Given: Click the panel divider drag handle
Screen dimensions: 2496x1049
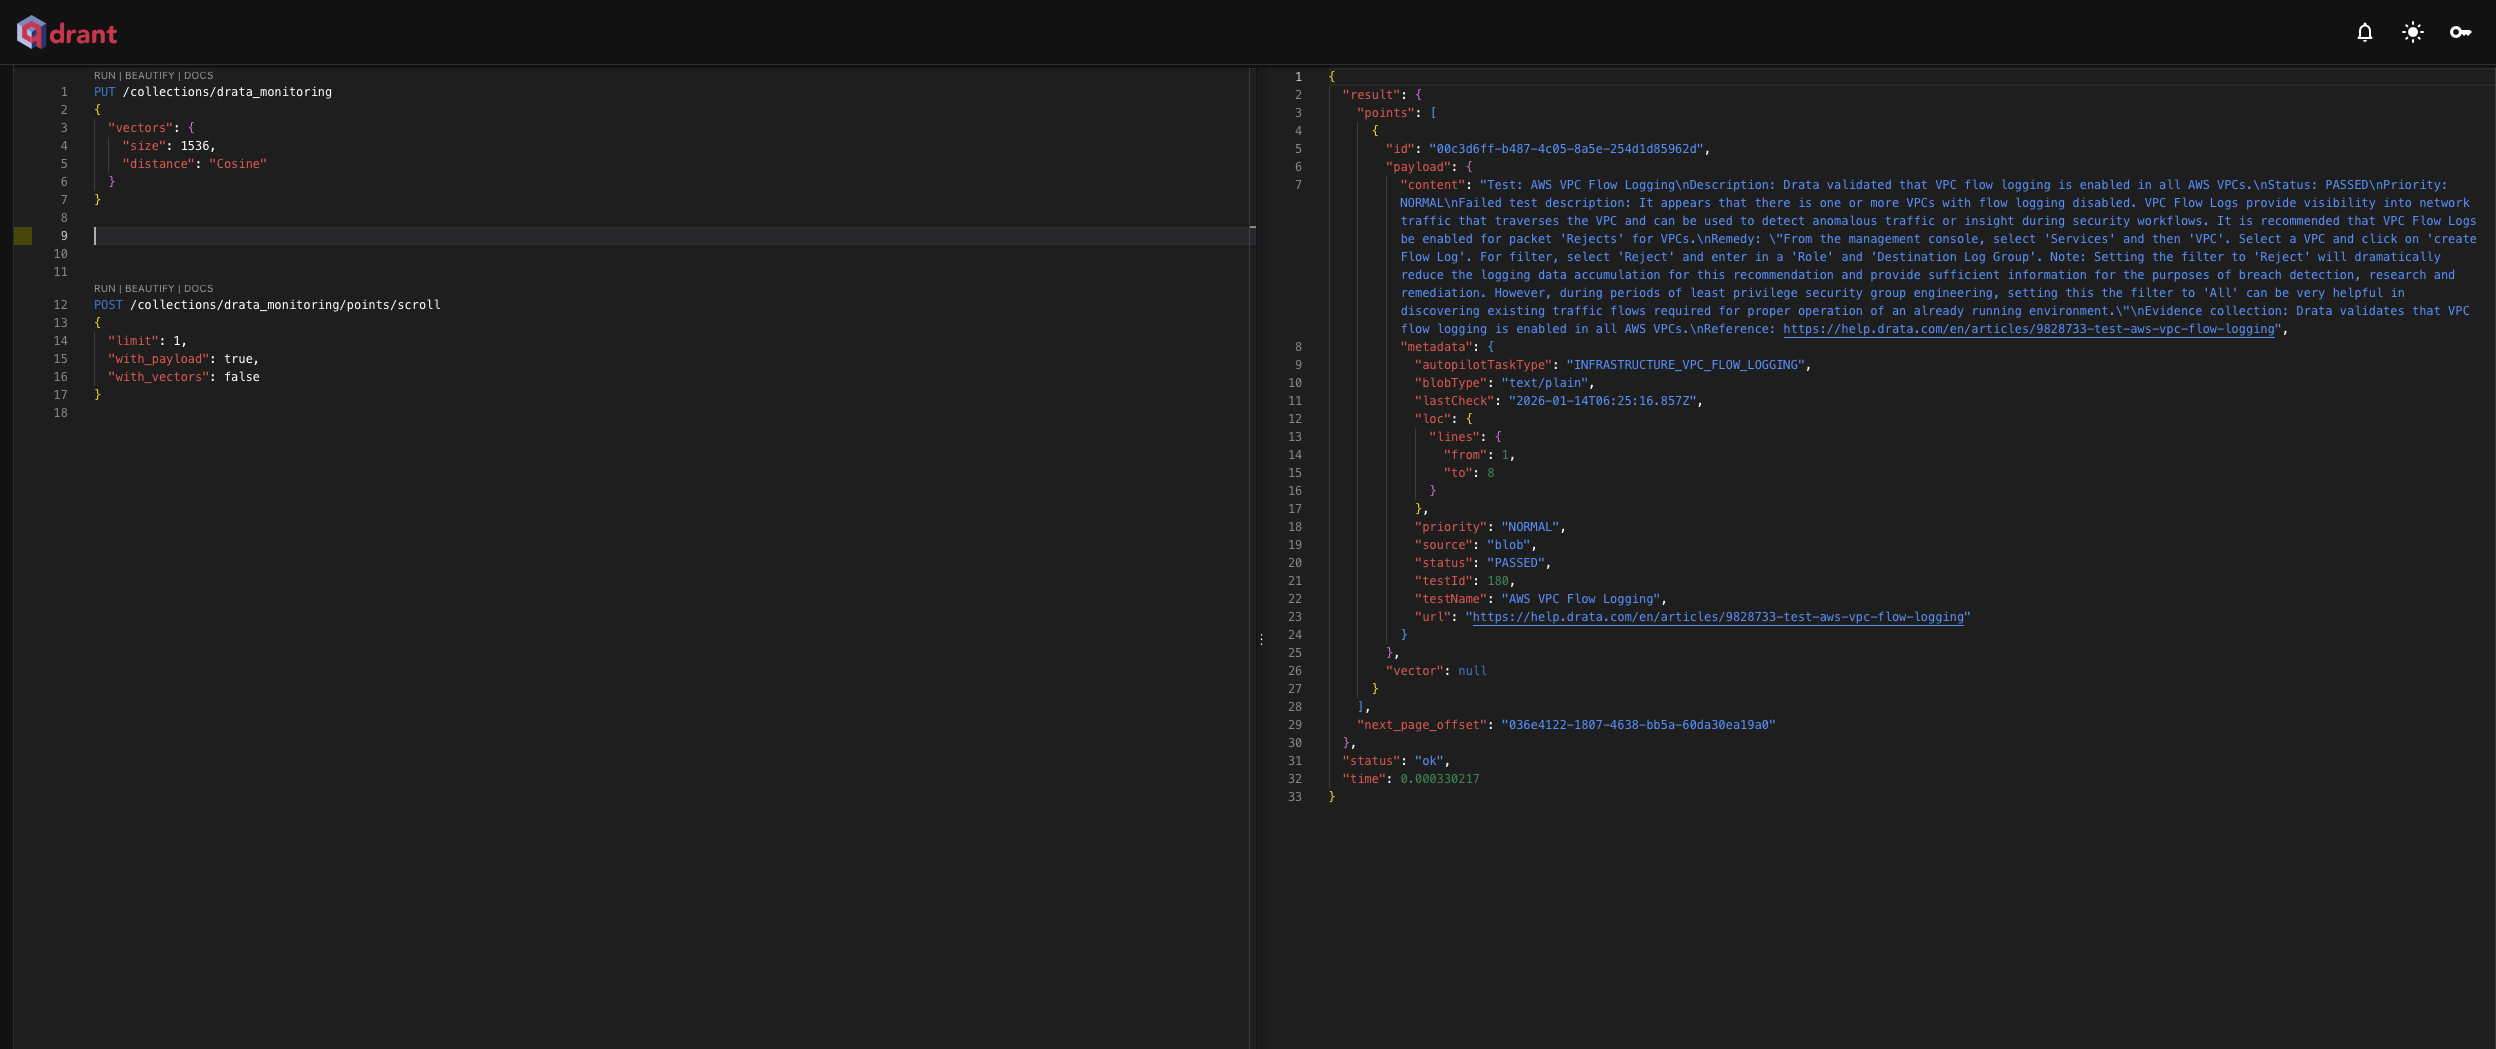Looking at the screenshot, I should click(1261, 640).
